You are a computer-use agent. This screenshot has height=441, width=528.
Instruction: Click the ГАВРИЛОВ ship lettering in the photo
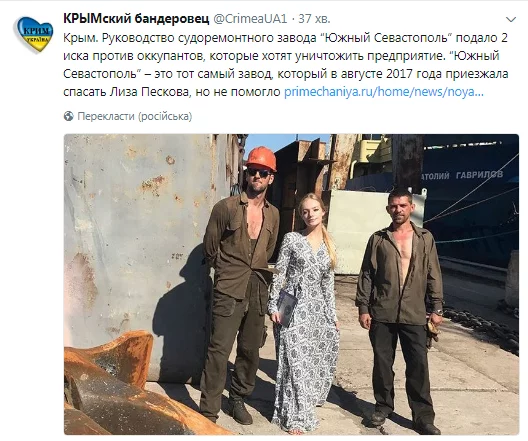click(x=479, y=174)
